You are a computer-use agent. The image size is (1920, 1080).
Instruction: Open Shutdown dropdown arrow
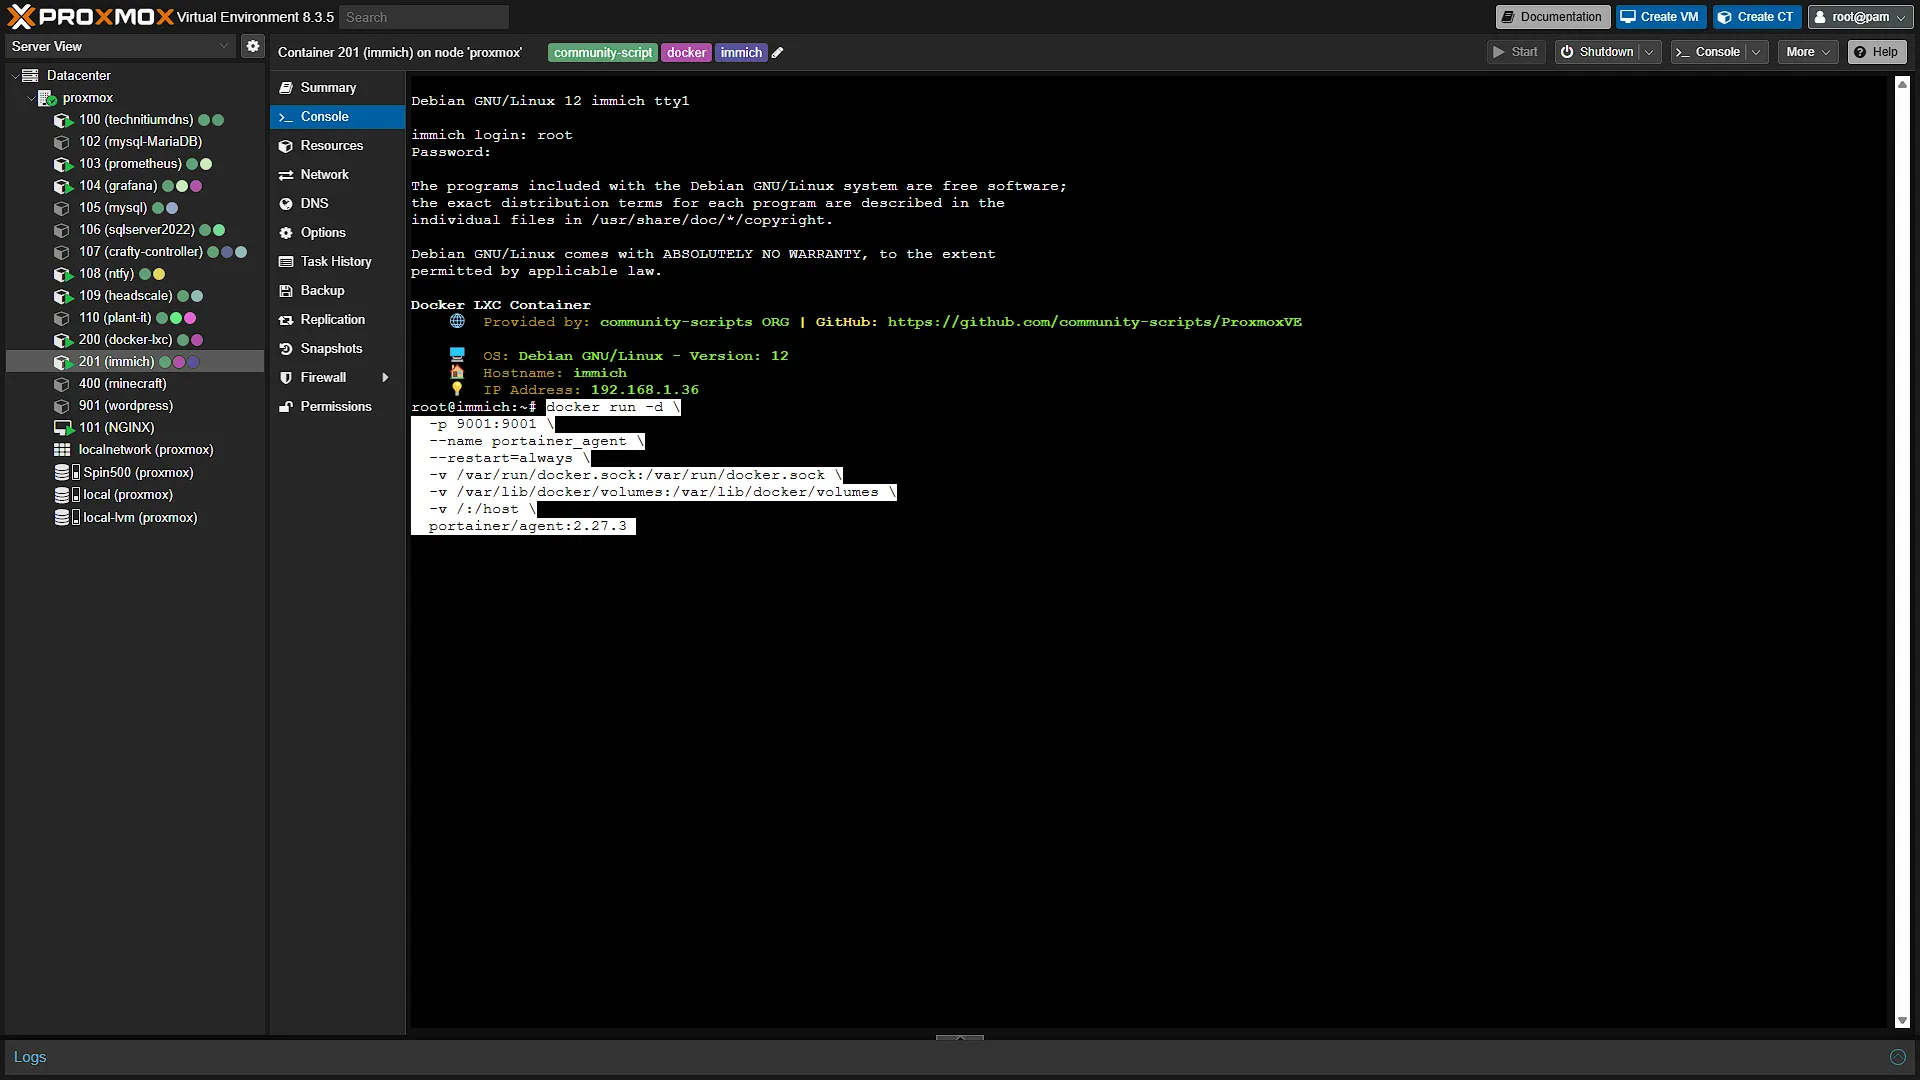click(1649, 52)
